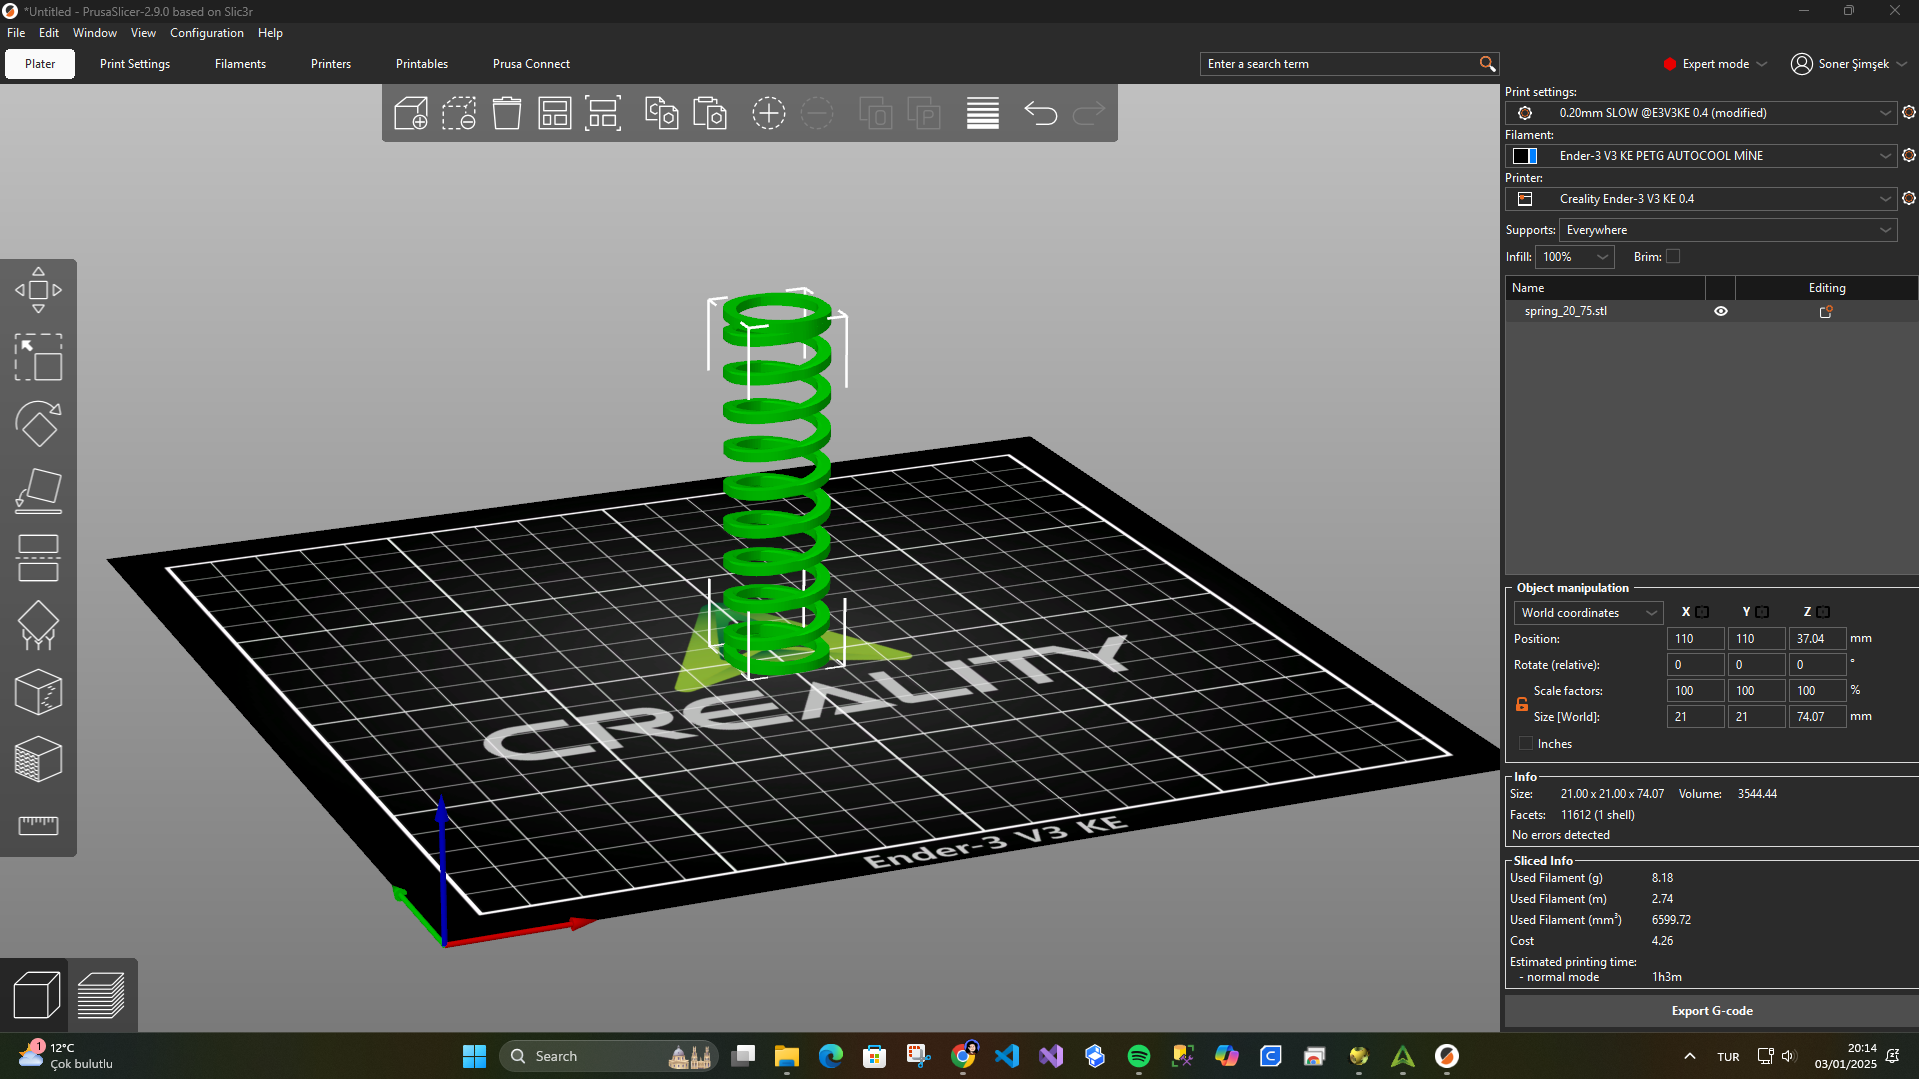Select the Place on face tool
Image resolution: width=1919 pixels, height=1079 pixels.
[38, 491]
